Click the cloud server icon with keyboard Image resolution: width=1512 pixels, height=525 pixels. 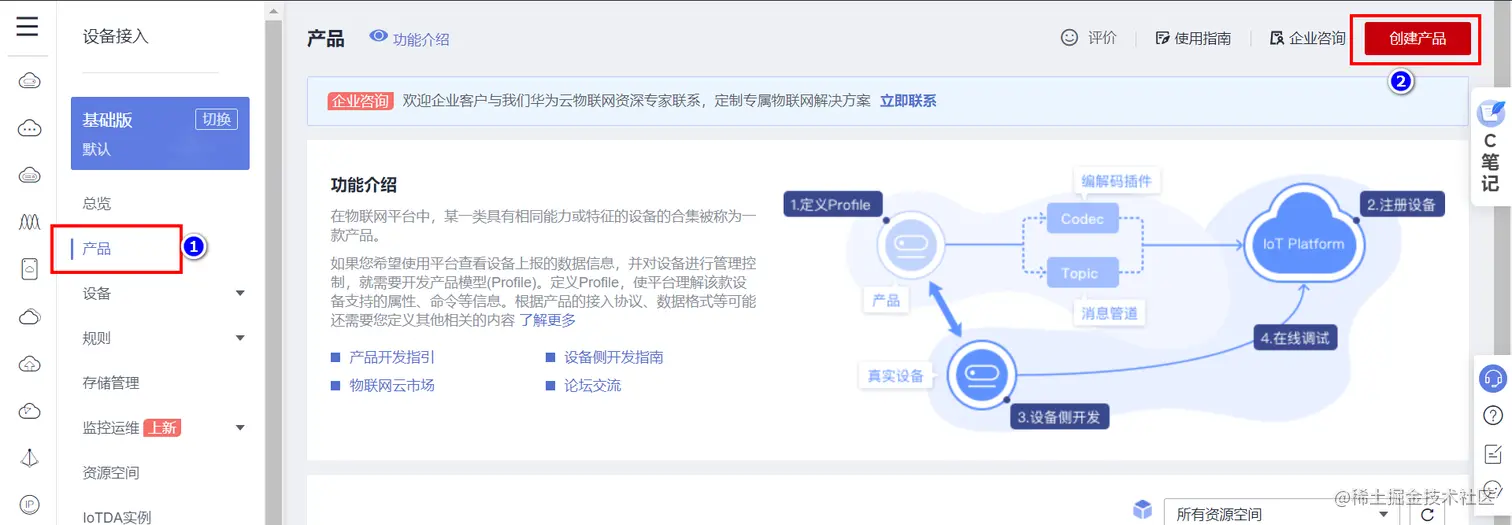pos(30,175)
